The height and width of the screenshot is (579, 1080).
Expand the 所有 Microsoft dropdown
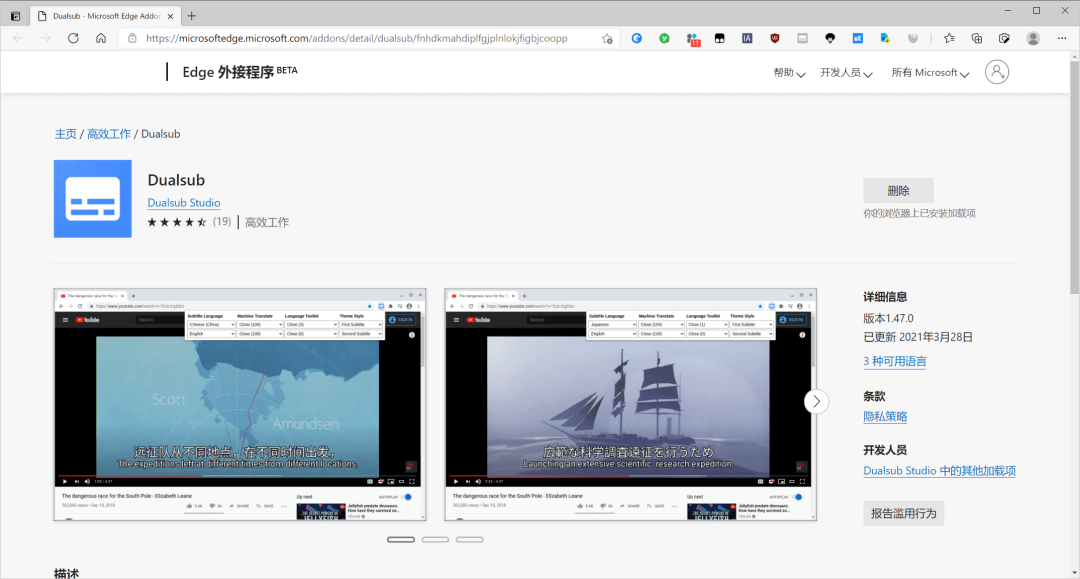click(931, 72)
